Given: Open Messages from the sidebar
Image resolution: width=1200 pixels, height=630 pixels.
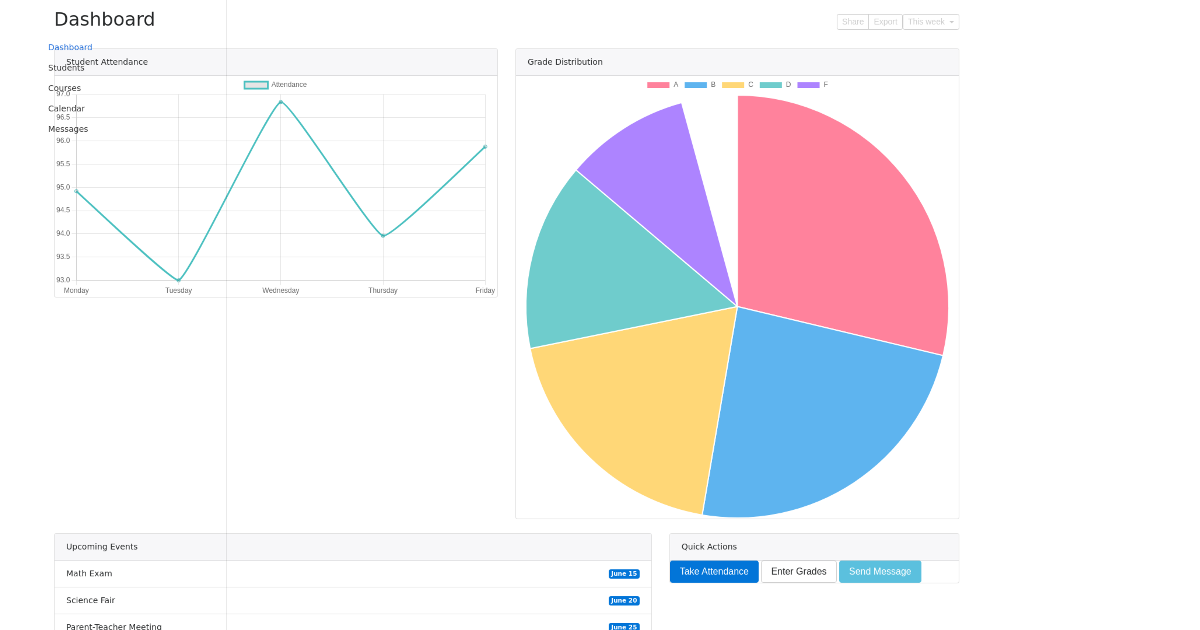Looking at the screenshot, I should 68,128.
